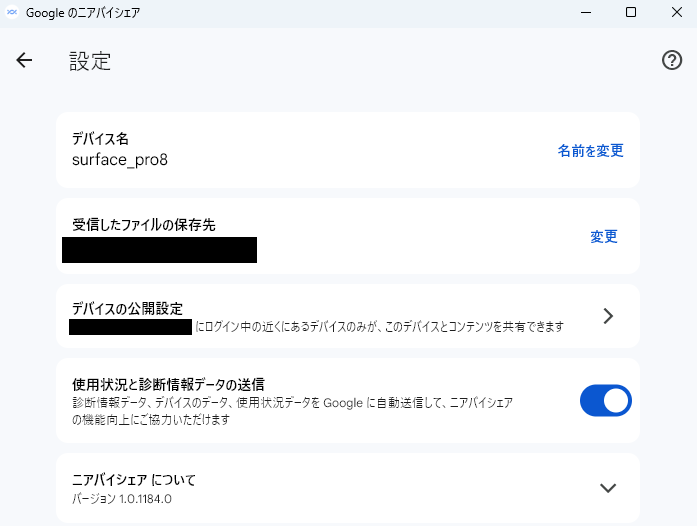Click the Nearby Share app icon in title bar

click(x=13, y=13)
